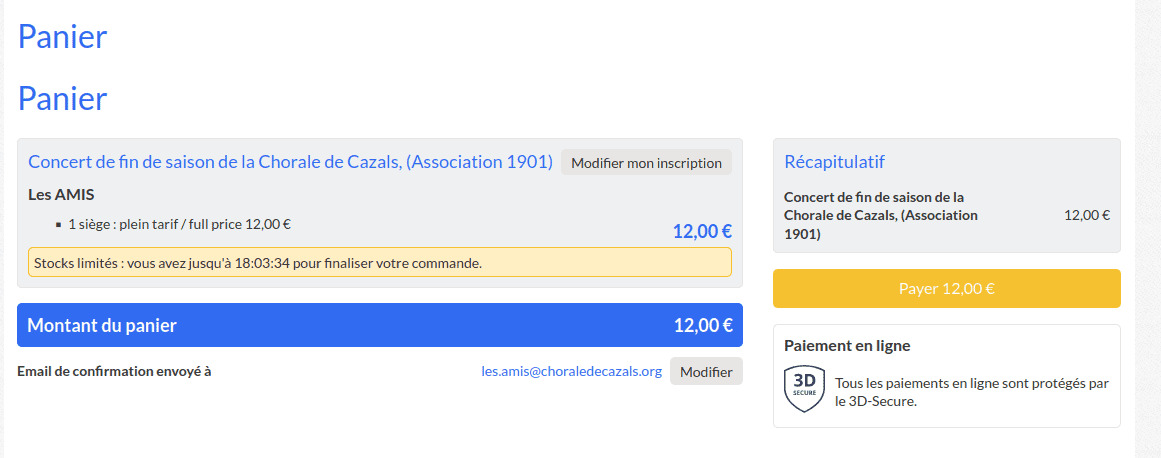Select the 1 siège plein tarif line item
1161x458 pixels.
(x=179, y=224)
